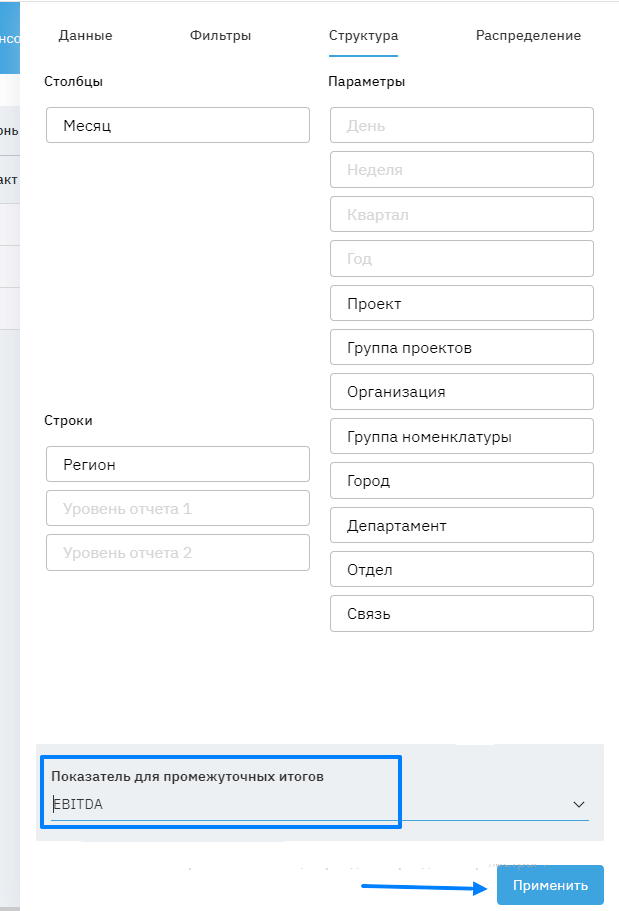This screenshot has height=911, width=619.
Task: Select the Месяц column field
Action: [178, 126]
